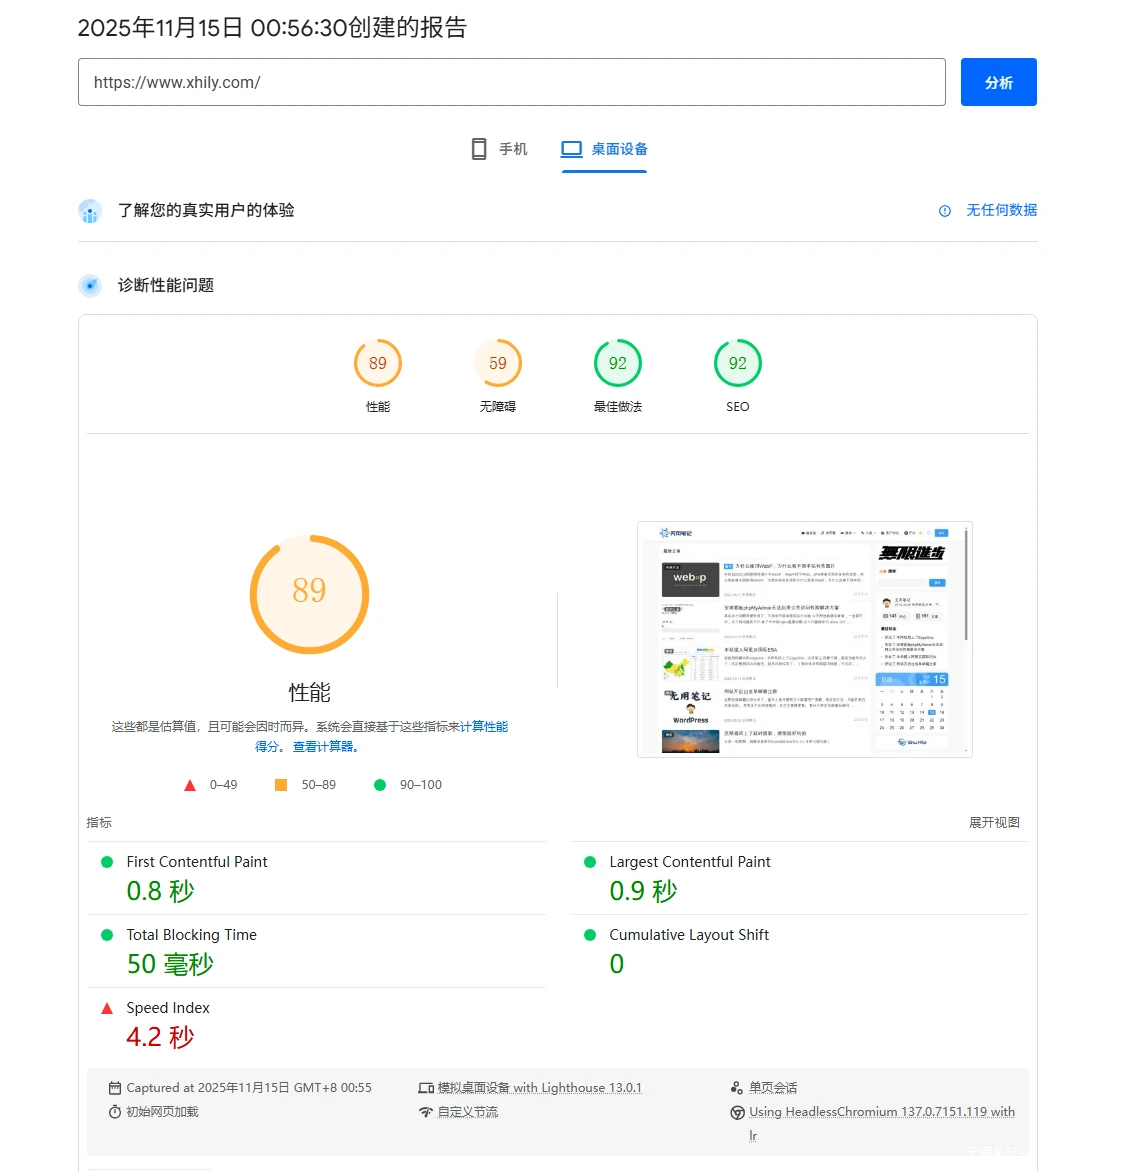Expand the Largest Contentful Paint metric
Image resolution: width=1125 pixels, height=1172 pixels.
tap(690, 862)
